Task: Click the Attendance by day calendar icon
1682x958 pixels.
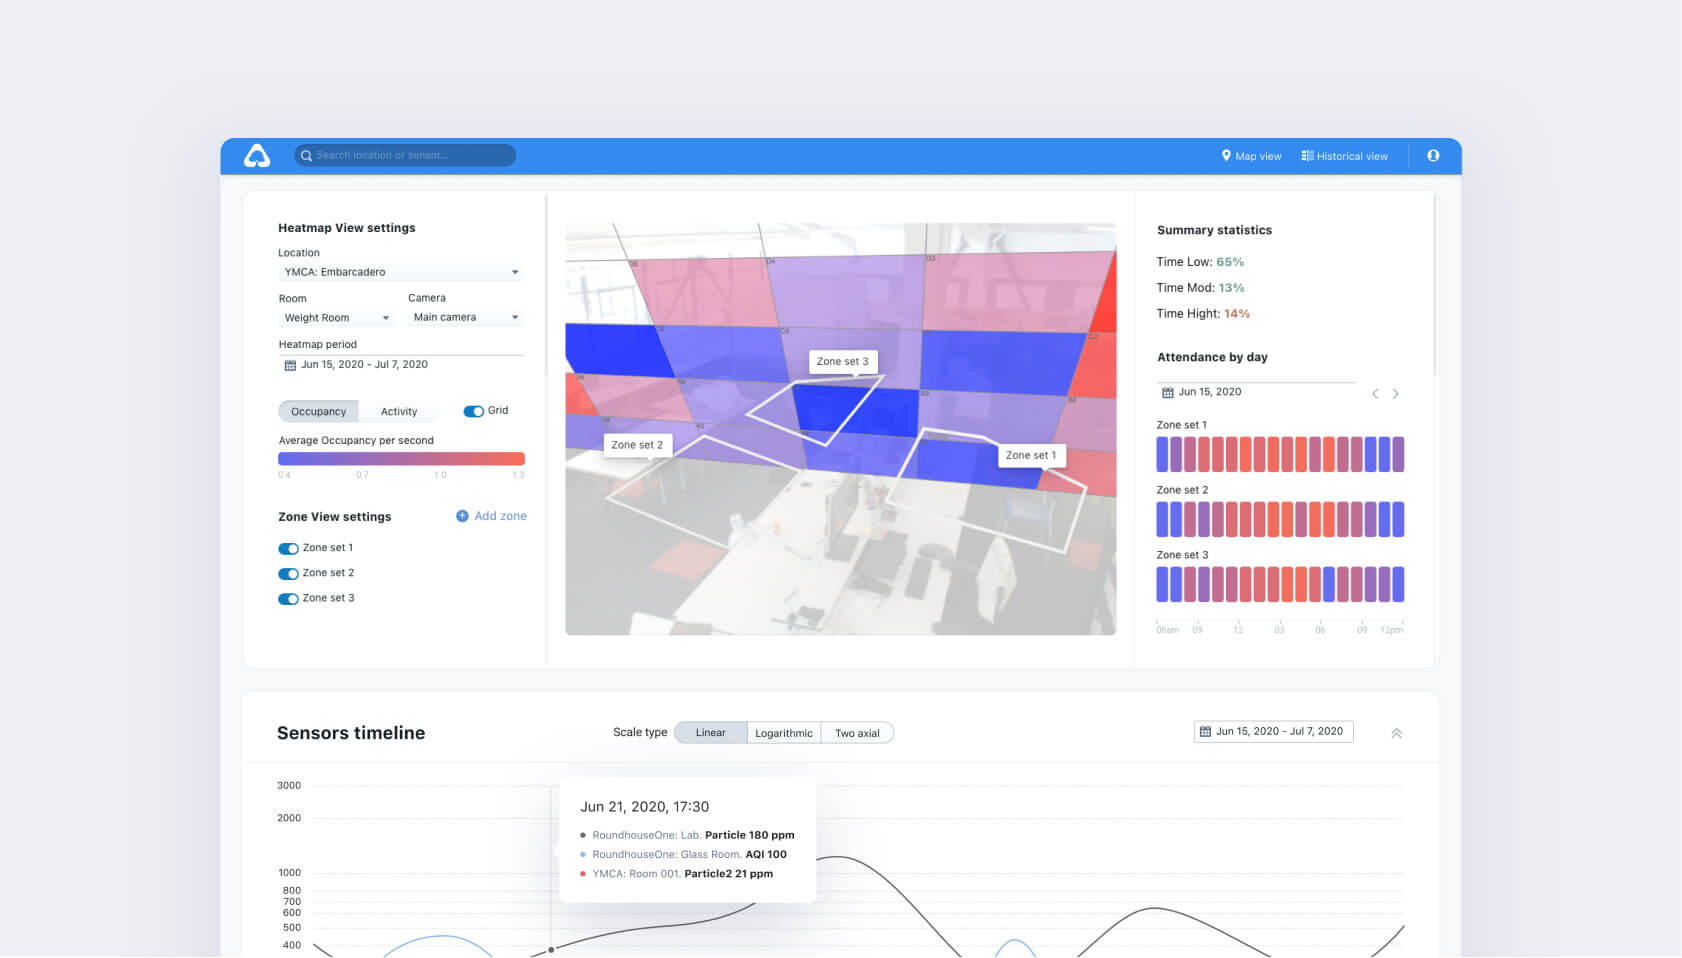Action: [1167, 392]
